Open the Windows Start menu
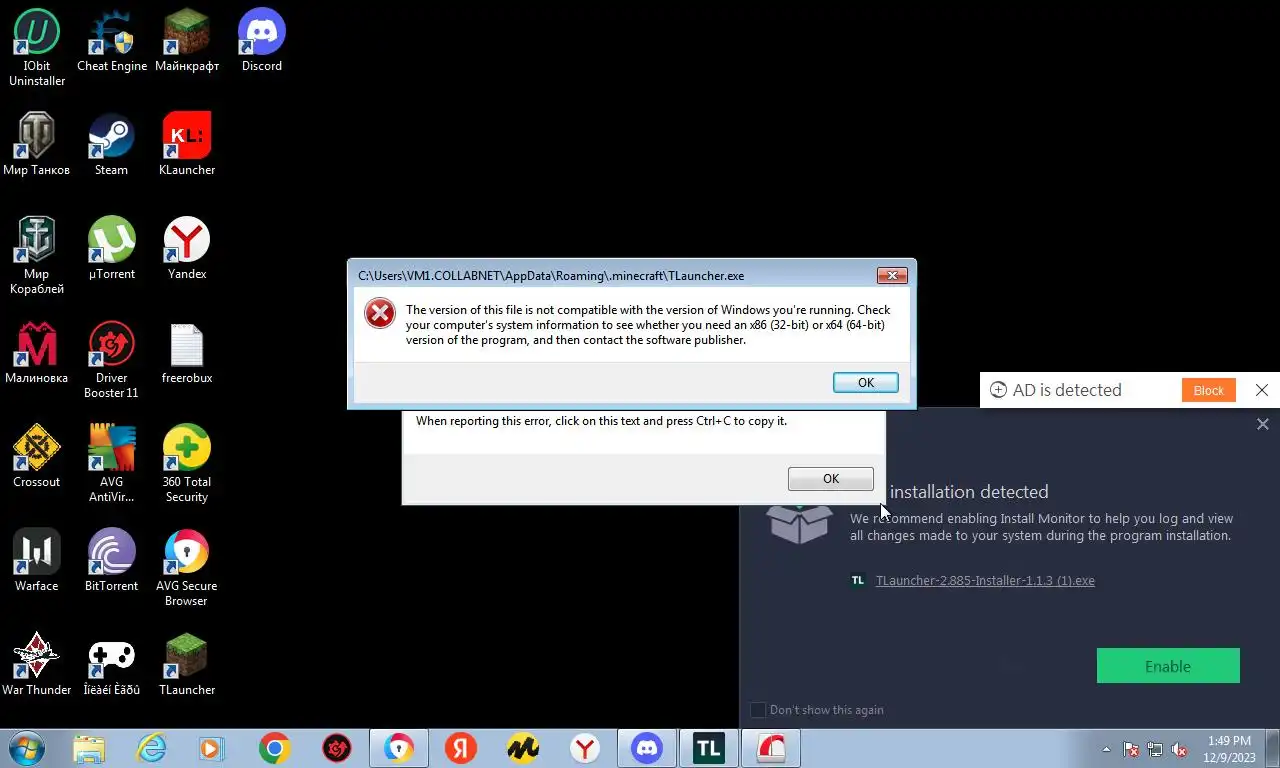The height and width of the screenshot is (768, 1280). point(28,748)
